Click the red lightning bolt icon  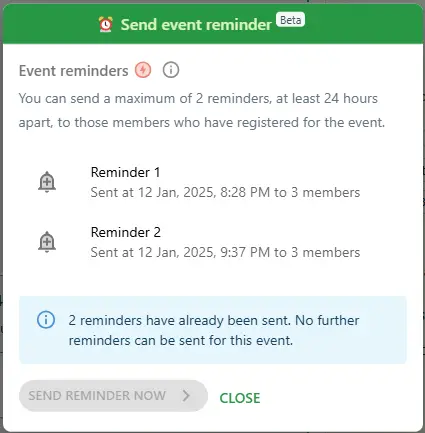[x=143, y=70]
